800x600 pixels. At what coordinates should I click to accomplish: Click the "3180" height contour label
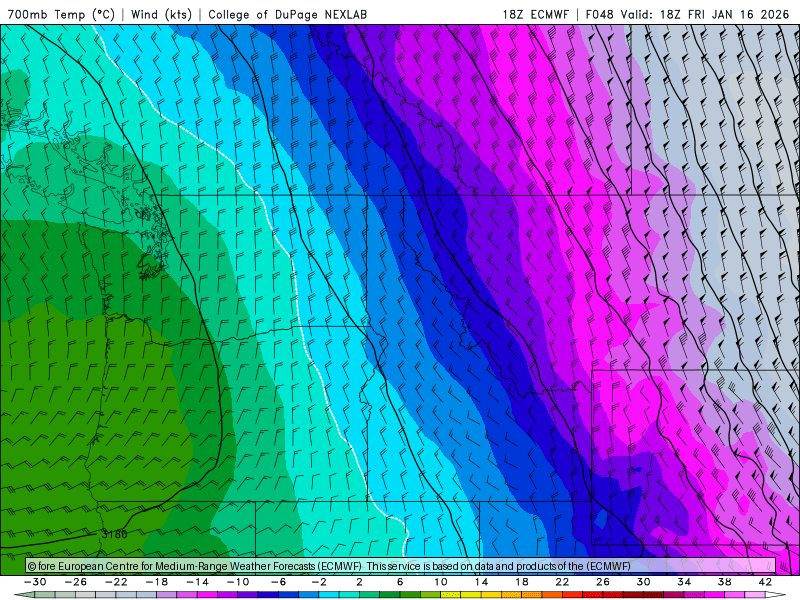coord(114,535)
